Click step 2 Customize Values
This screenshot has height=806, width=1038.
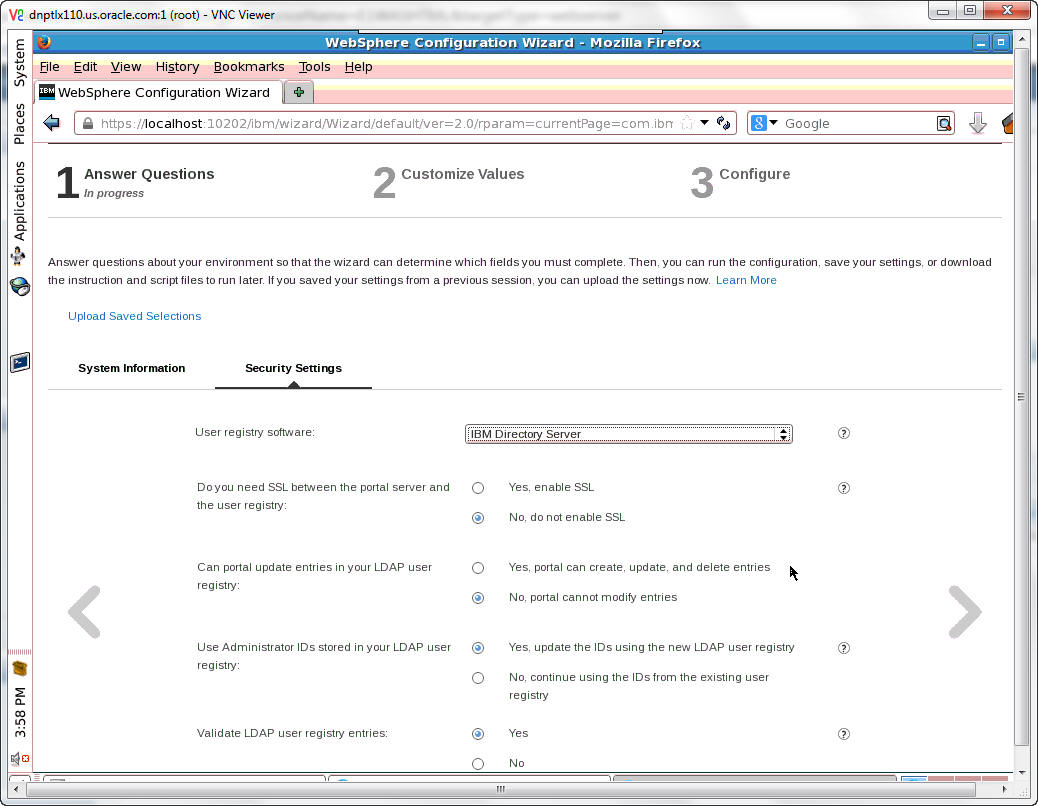[x=449, y=182]
